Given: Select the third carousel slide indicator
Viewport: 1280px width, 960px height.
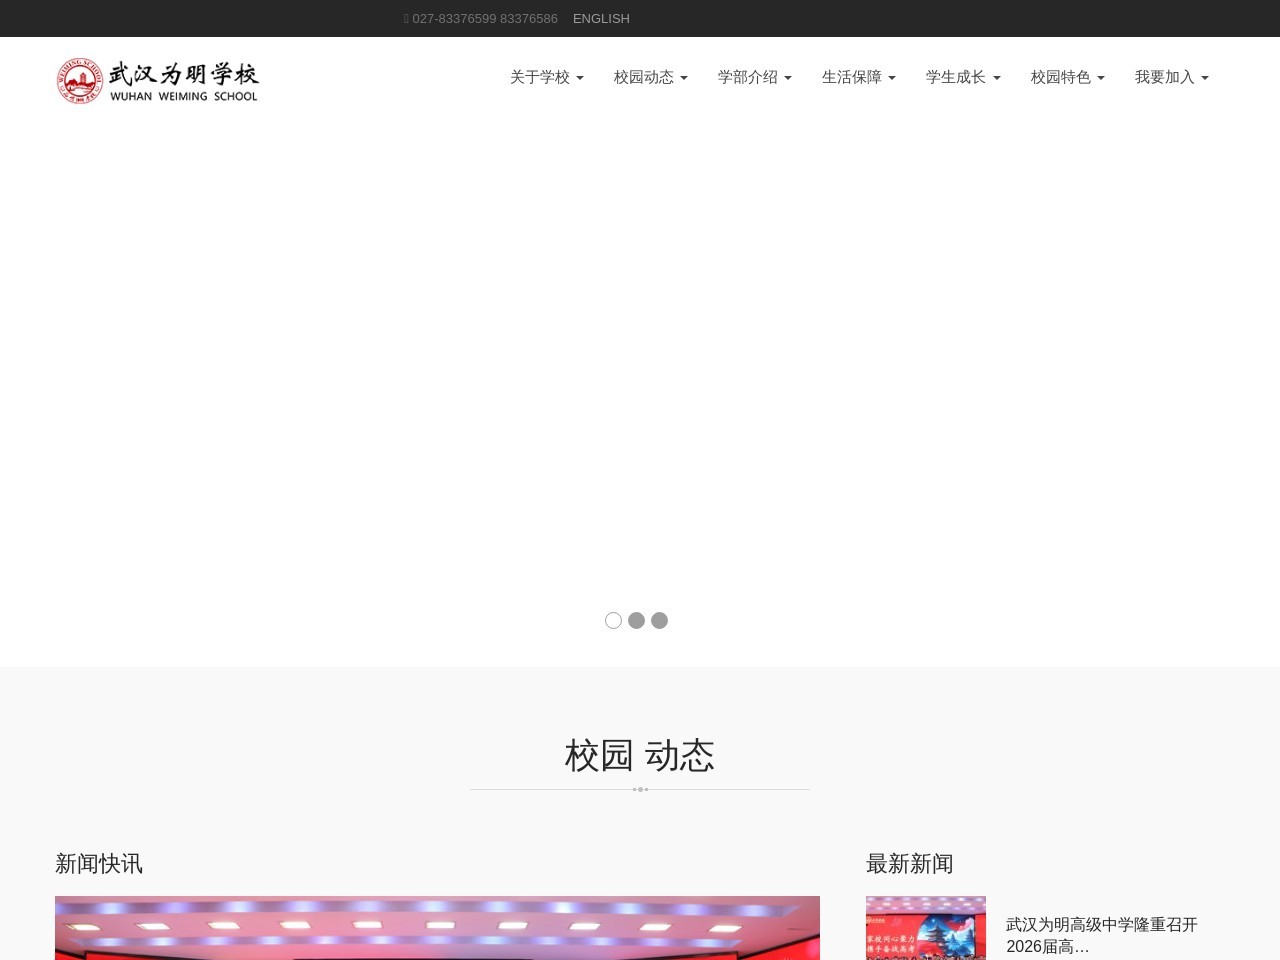Looking at the screenshot, I should pos(659,620).
